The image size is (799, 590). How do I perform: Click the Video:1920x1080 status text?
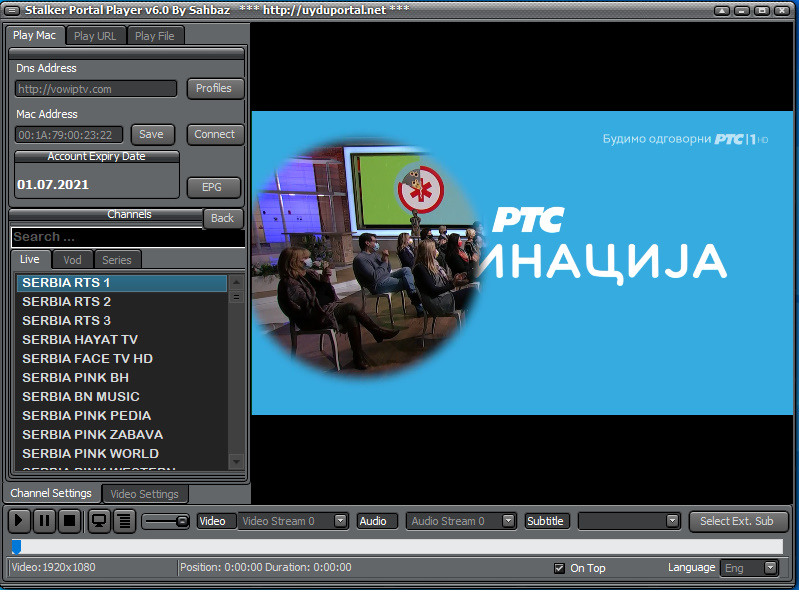coord(54,567)
